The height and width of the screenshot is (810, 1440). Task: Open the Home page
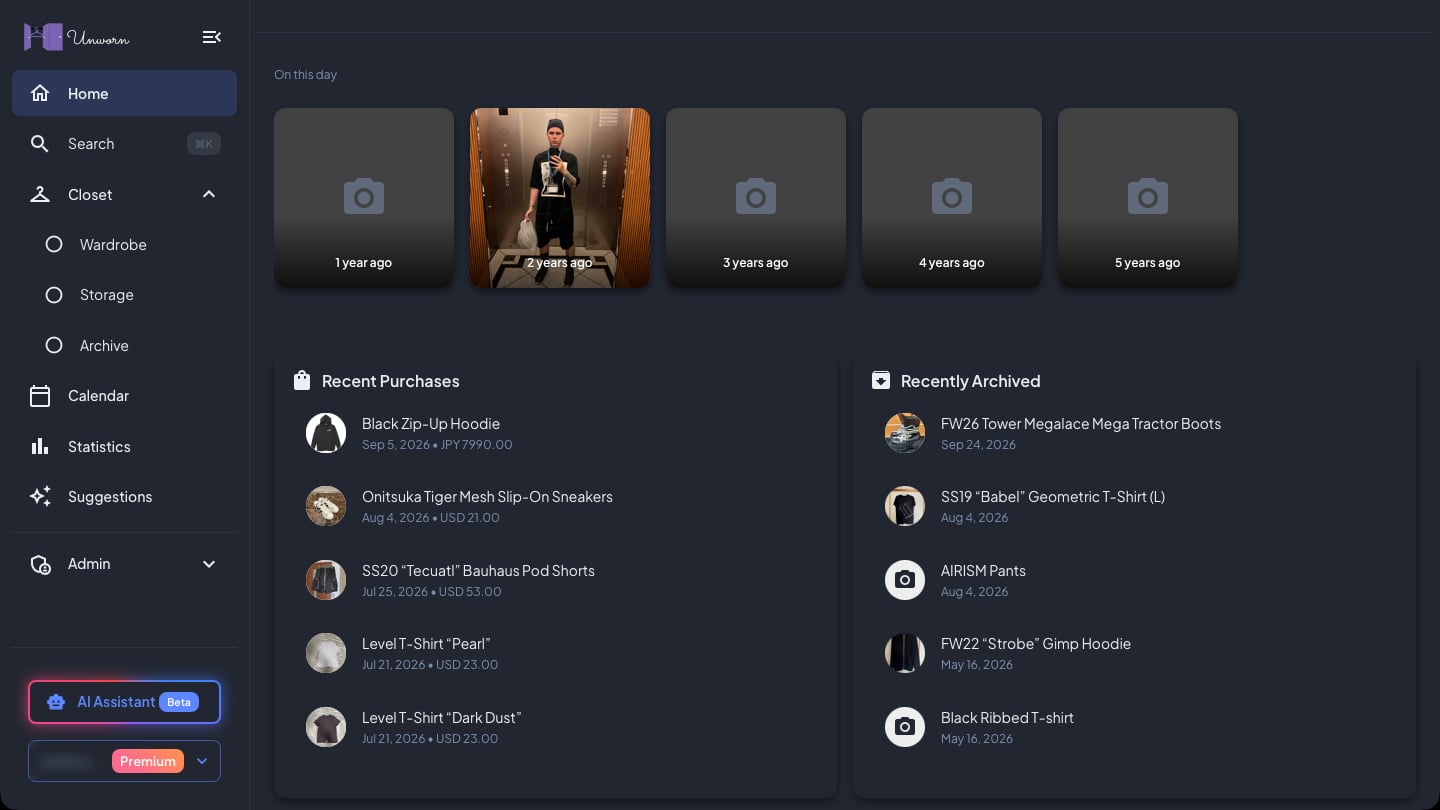pyautogui.click(x=124, y=93)
